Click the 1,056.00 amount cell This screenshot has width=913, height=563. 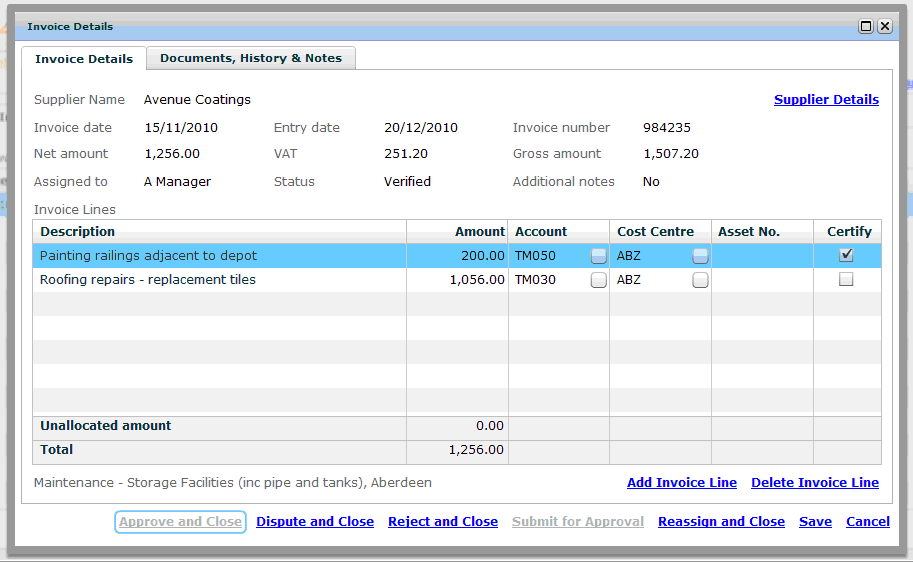pyautogui.click(x=457, y=280)
